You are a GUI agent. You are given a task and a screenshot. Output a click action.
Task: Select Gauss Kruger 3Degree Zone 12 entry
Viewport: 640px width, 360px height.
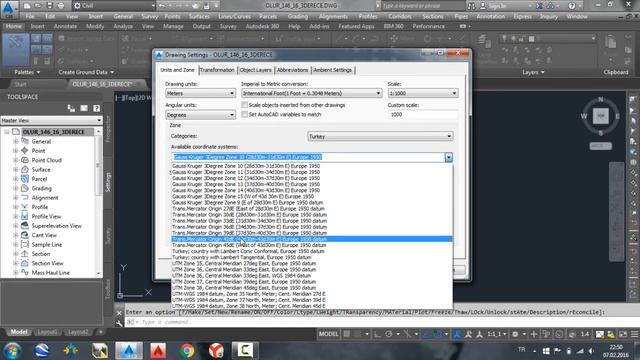click(312, 178)
